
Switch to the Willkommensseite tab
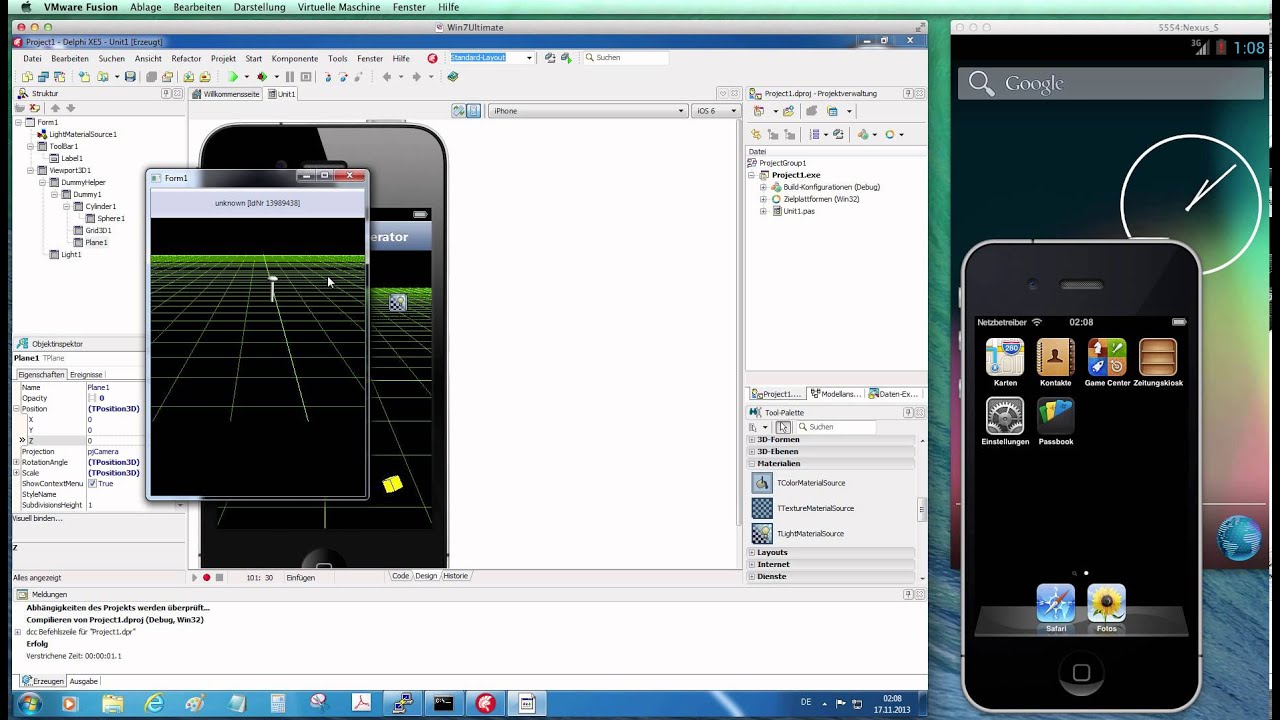click(225, 94)
